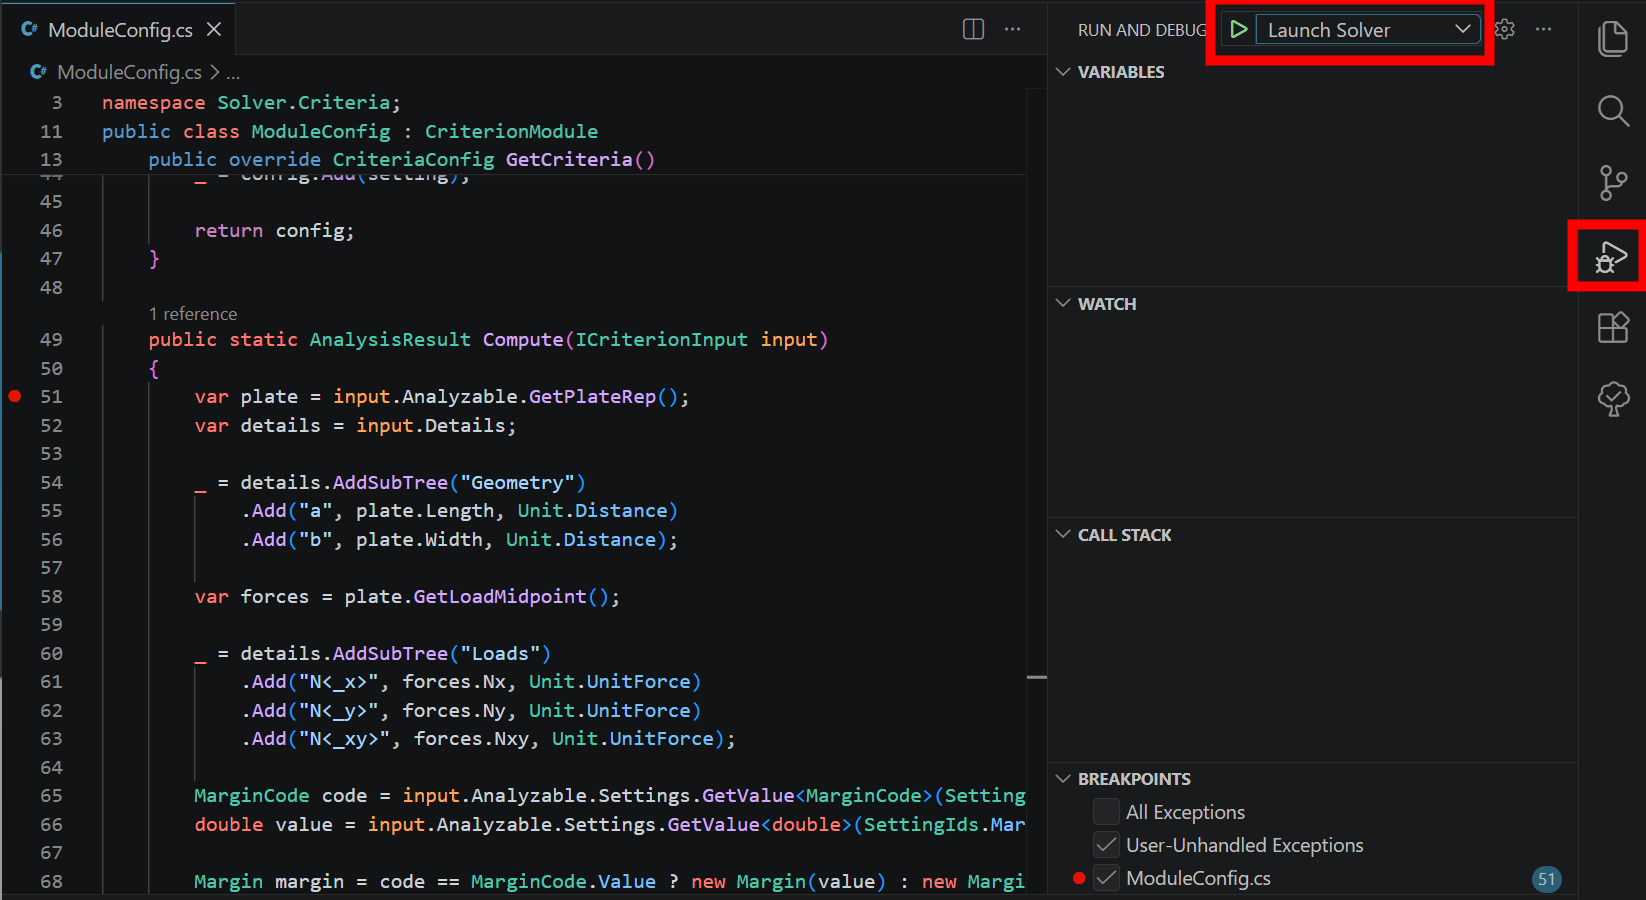This screenshot has width=1646, height=900.
Task: Close the ModuleConfig.cs tab
Action: coord(214,29)
